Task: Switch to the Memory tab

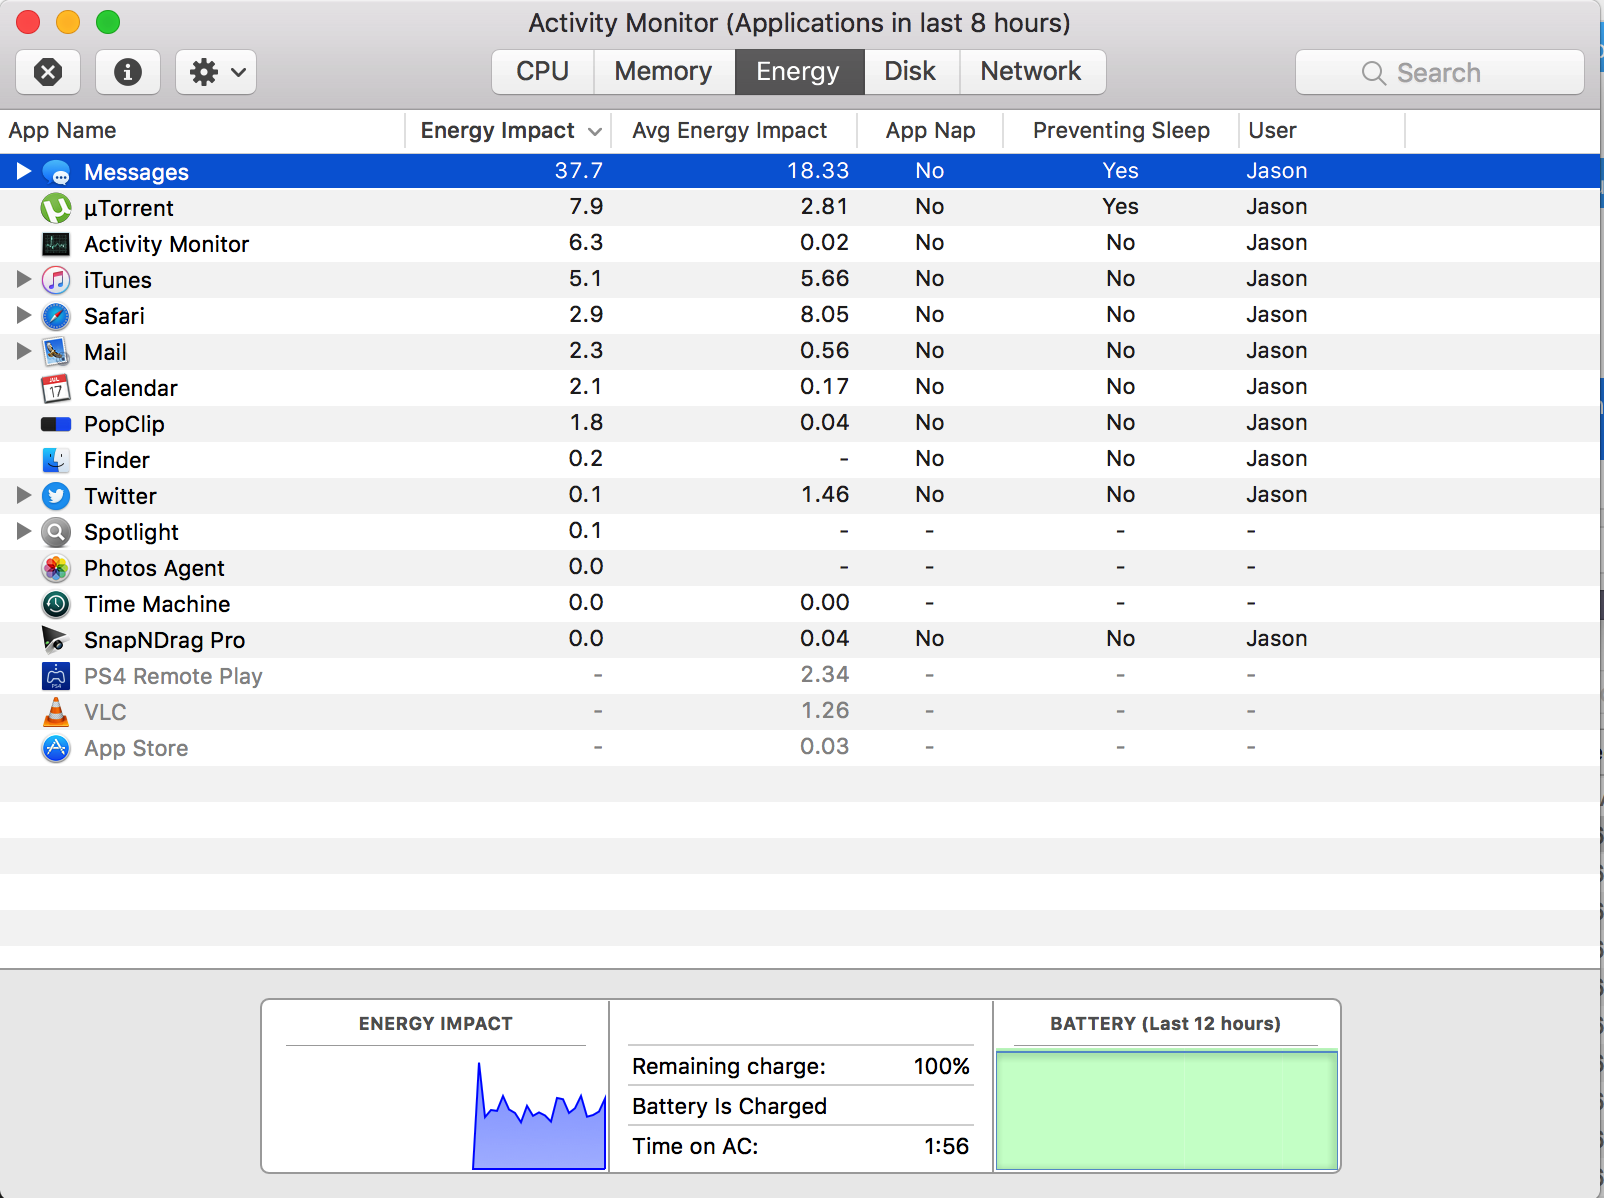Action: click(x=664, y=72)
